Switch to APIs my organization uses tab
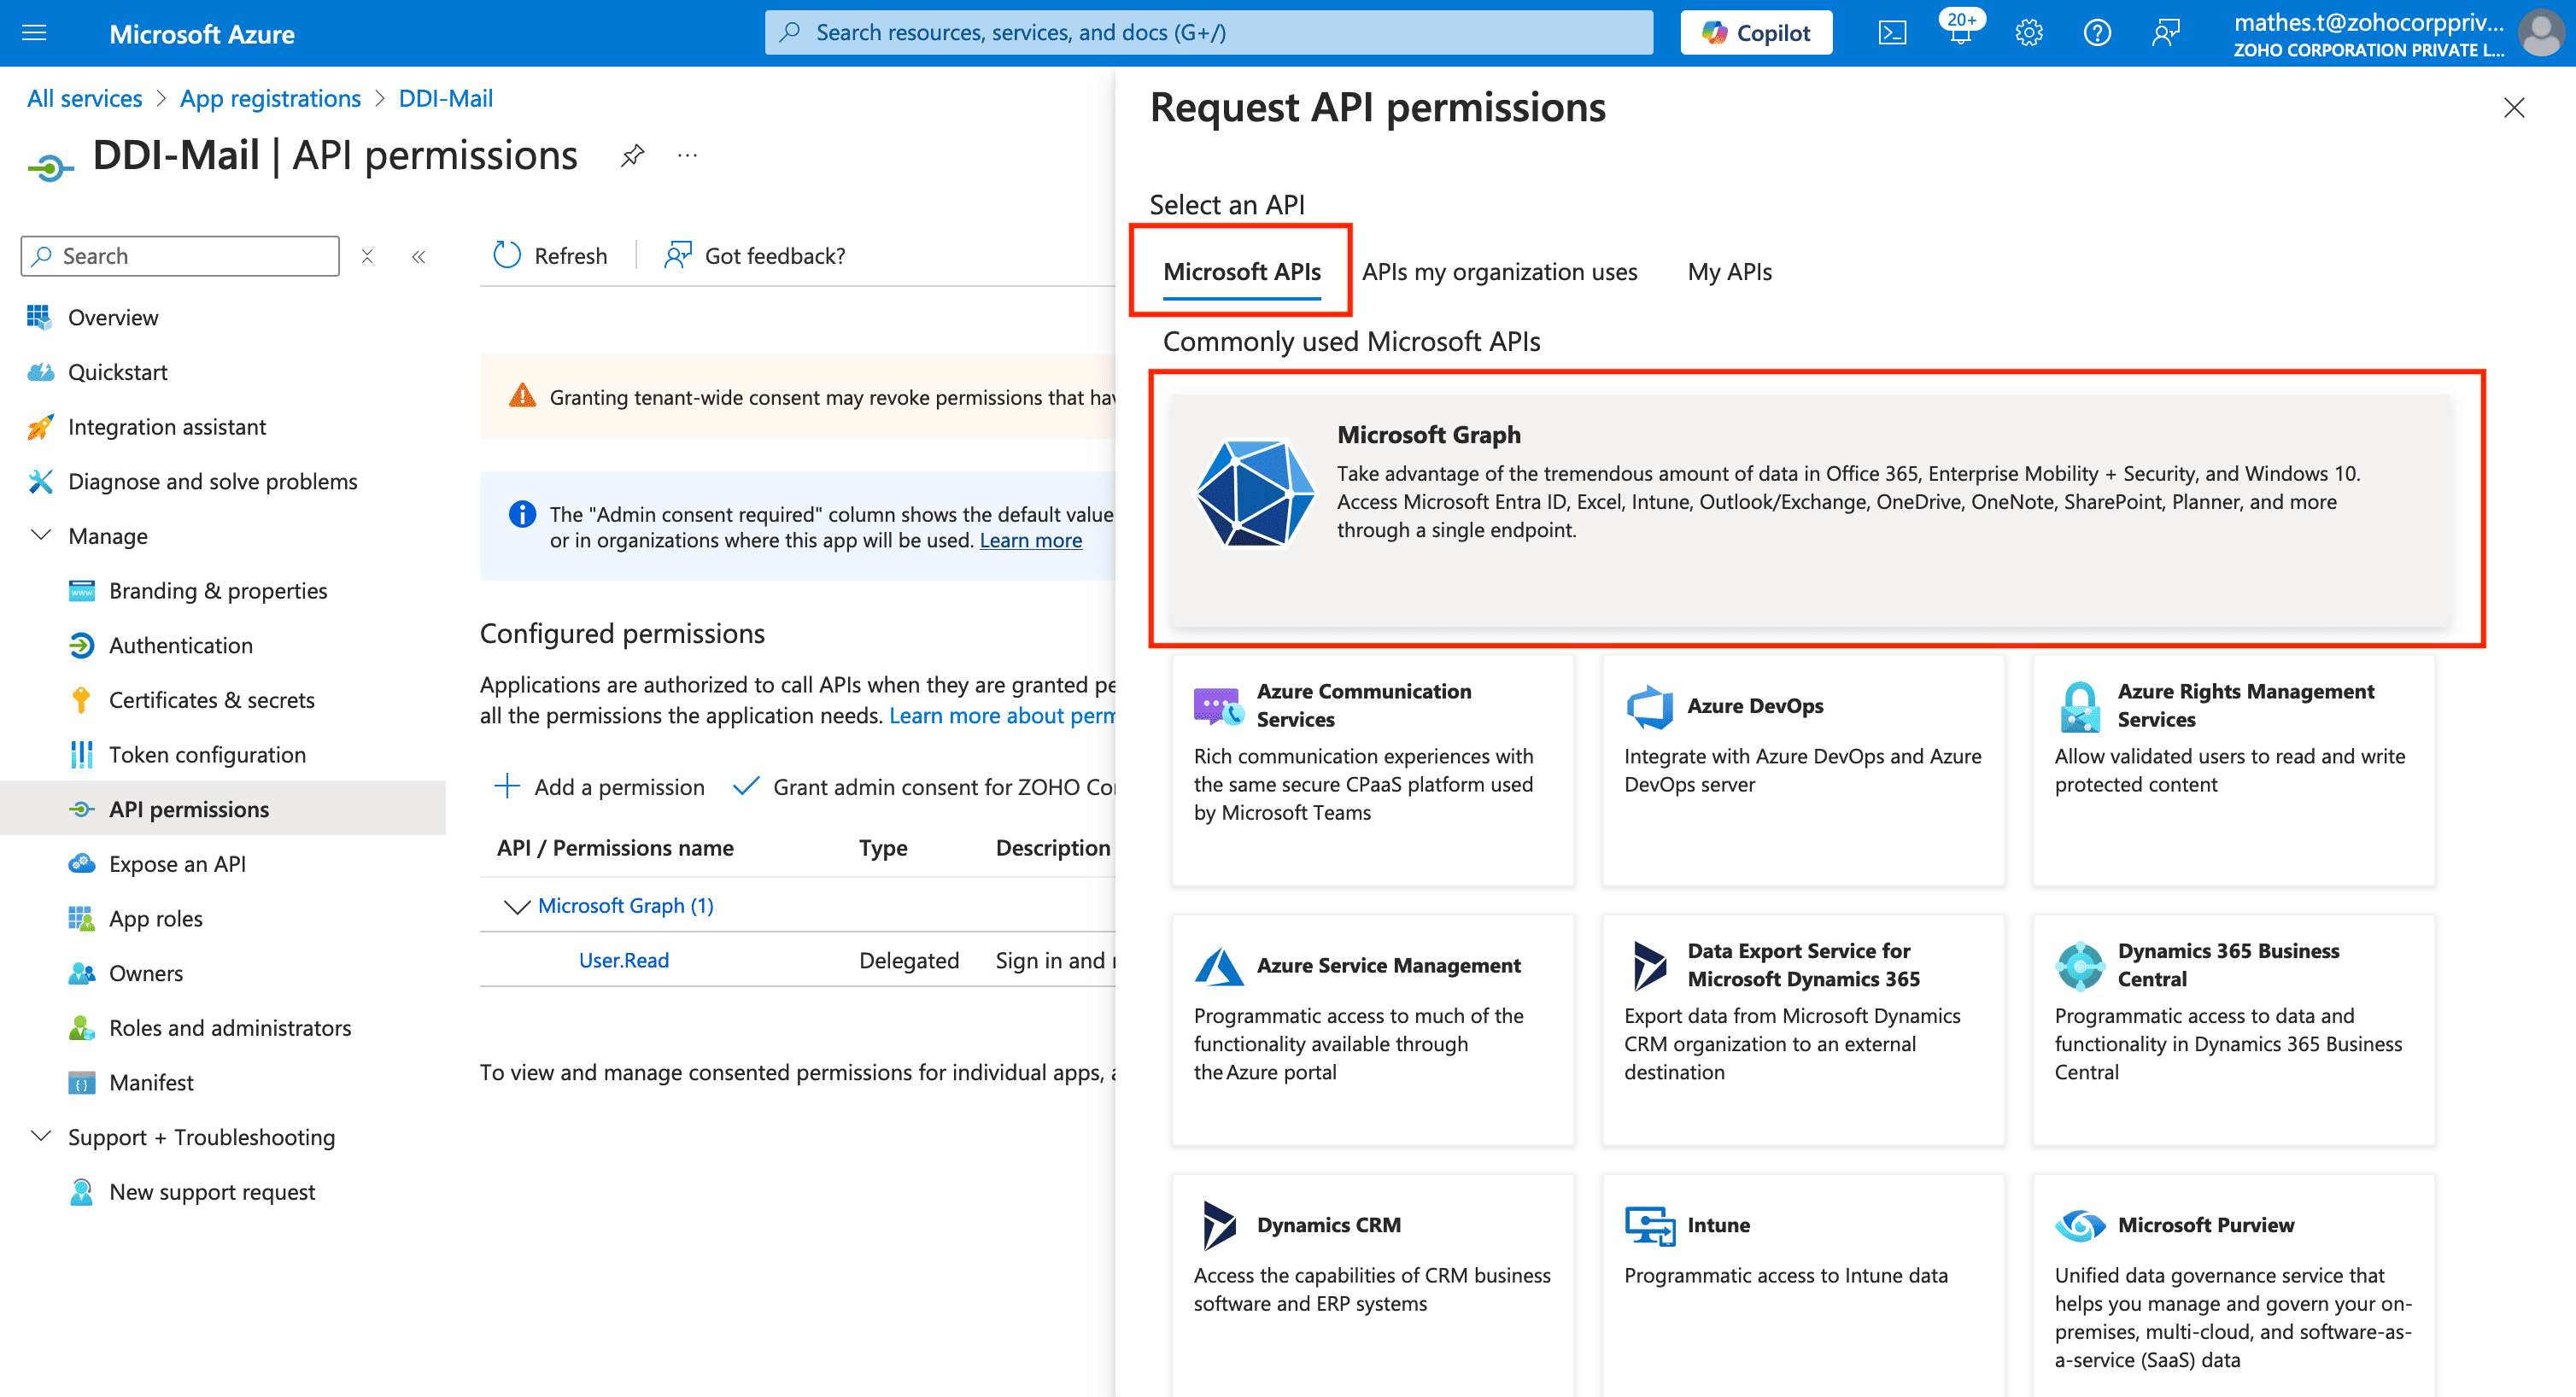 click(x=1498, y=272)
